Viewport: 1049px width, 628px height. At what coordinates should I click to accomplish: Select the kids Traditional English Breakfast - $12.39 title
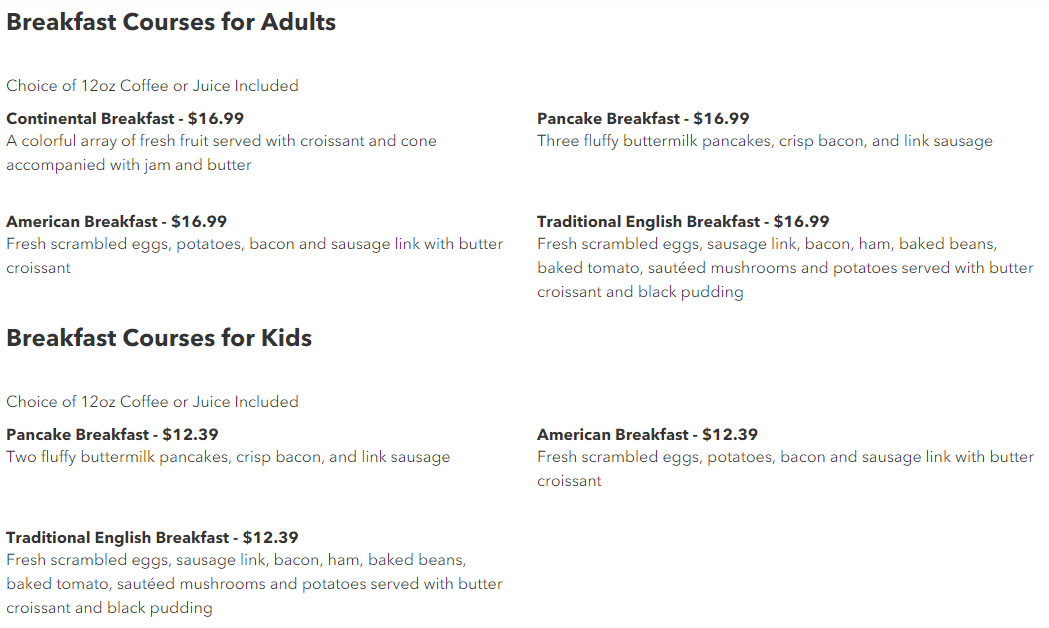(x=153, y=537)
